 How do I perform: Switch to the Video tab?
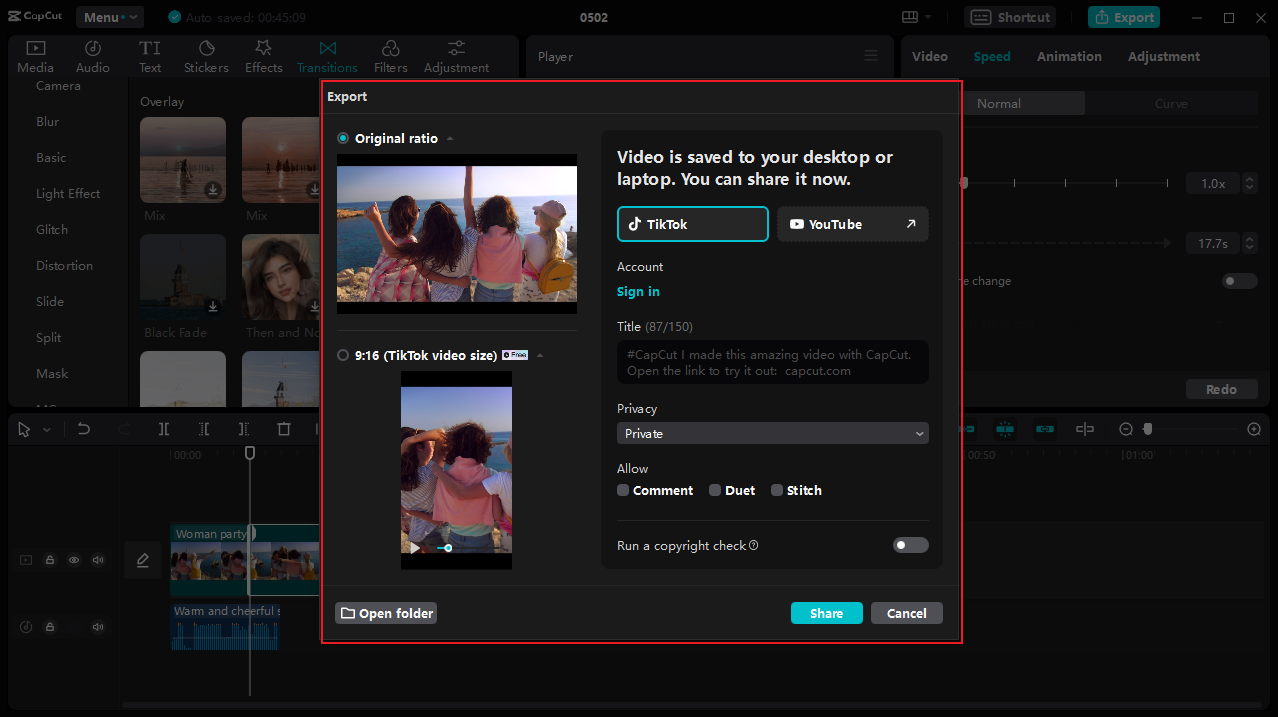coord(930,56)
